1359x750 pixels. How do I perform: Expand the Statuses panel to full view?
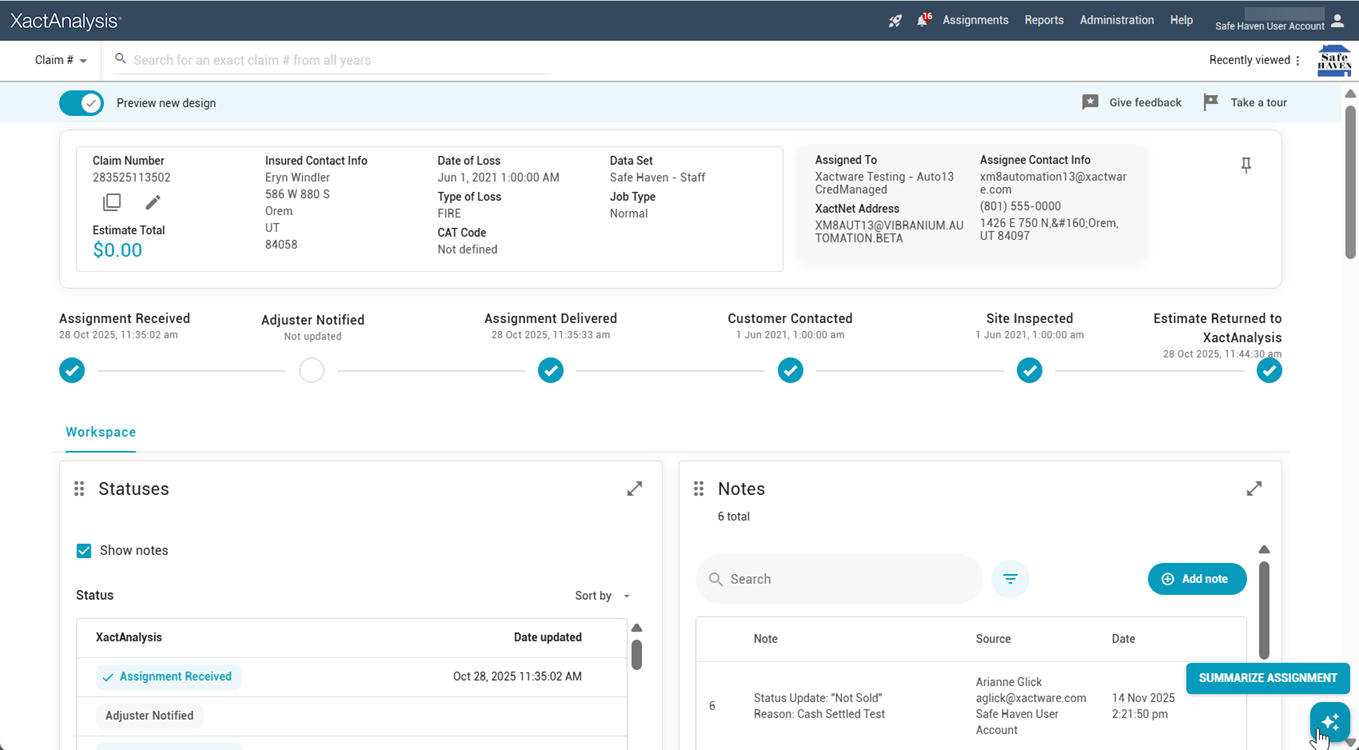tap(634, 489)
